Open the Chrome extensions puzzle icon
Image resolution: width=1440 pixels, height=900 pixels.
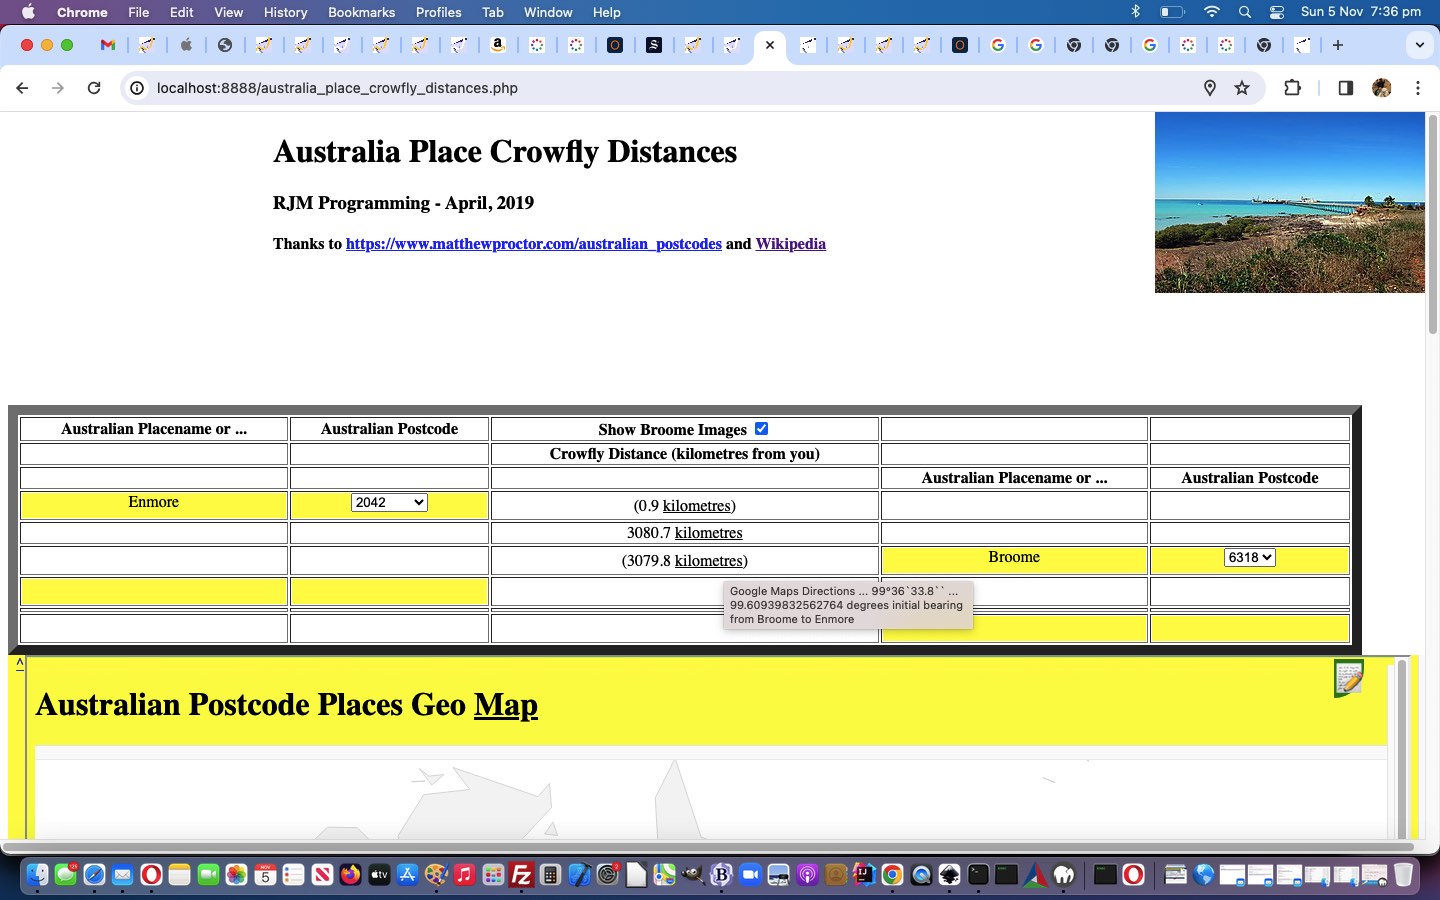(x=1292, y=88)
